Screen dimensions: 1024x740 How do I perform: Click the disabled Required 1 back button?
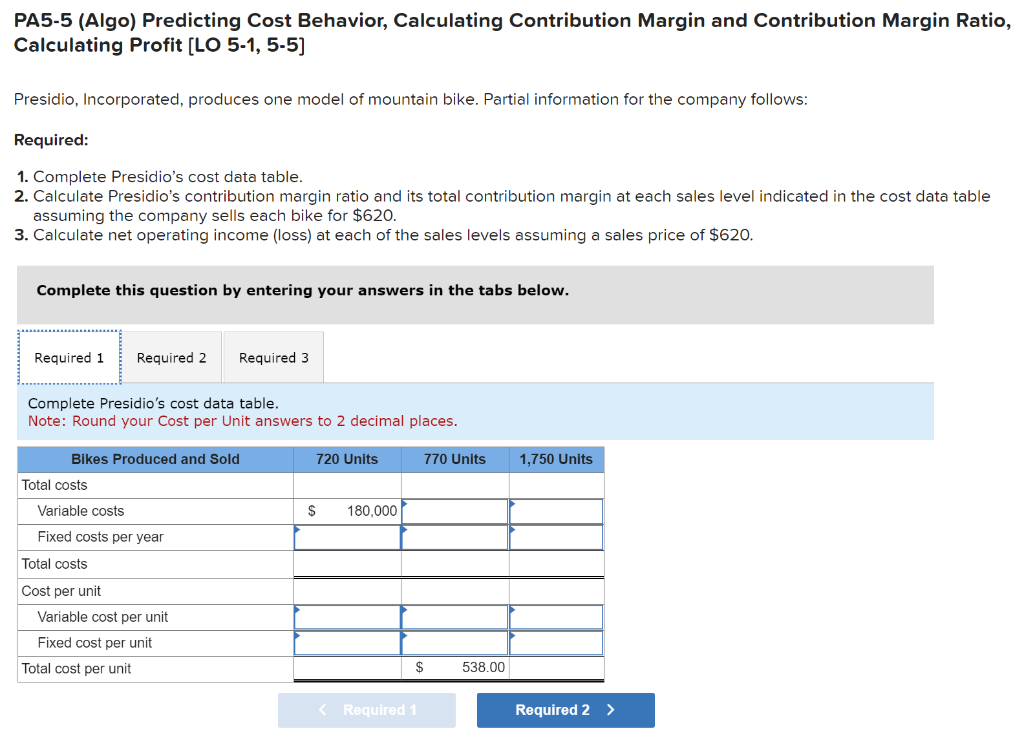366,710
